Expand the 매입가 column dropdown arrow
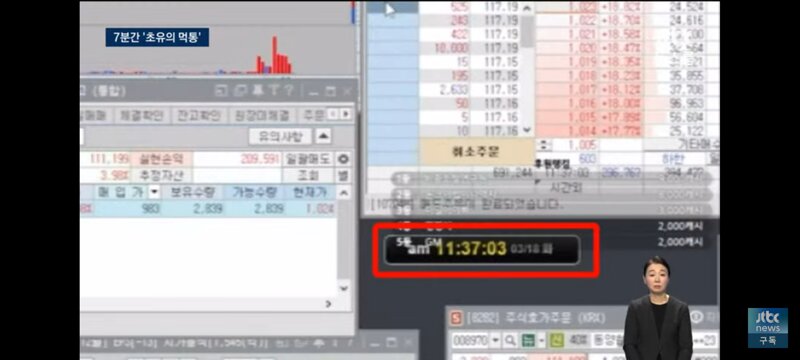The width and height of the screenshot is (800, 360). click(154, 192)
